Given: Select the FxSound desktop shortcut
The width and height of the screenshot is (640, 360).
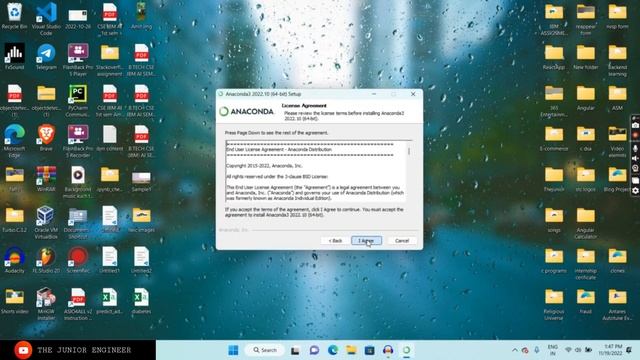Looking at the screenshot, I should [x=14, y=57].
